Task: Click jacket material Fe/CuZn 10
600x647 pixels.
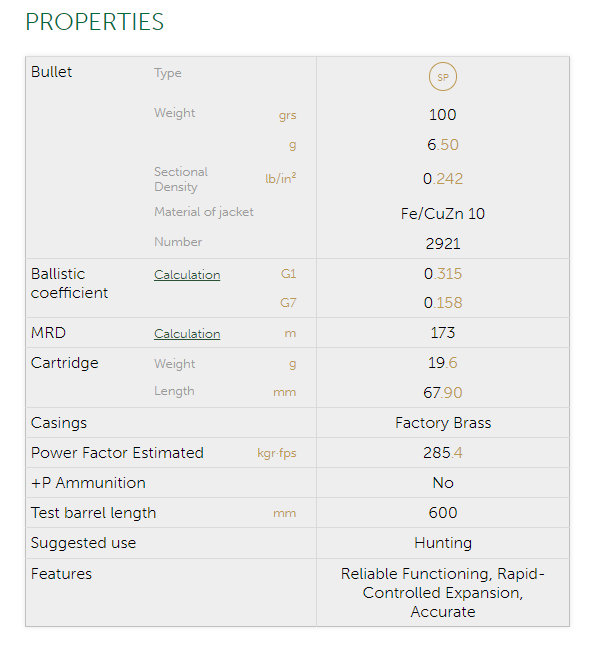Action: (442, 214)
